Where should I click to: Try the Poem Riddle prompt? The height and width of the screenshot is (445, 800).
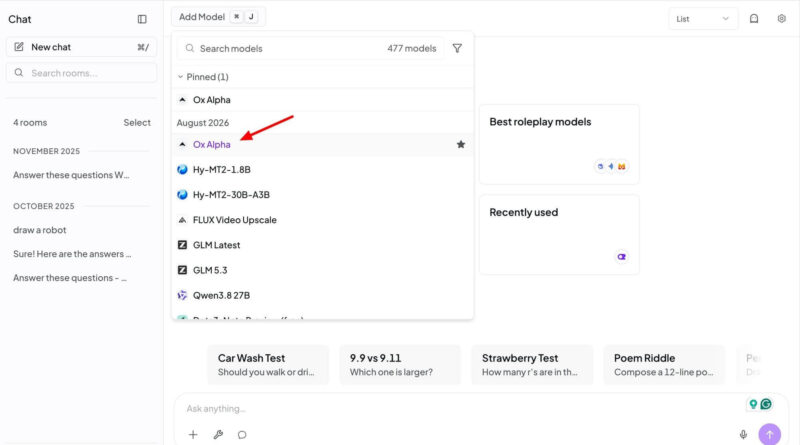click(664, 365)
